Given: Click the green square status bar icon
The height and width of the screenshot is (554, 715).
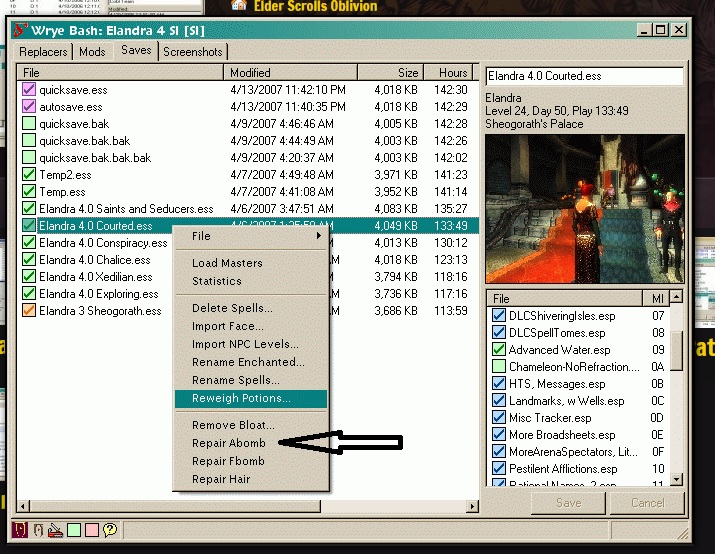Looking at the screenshot, I should [x=74, y=529].
